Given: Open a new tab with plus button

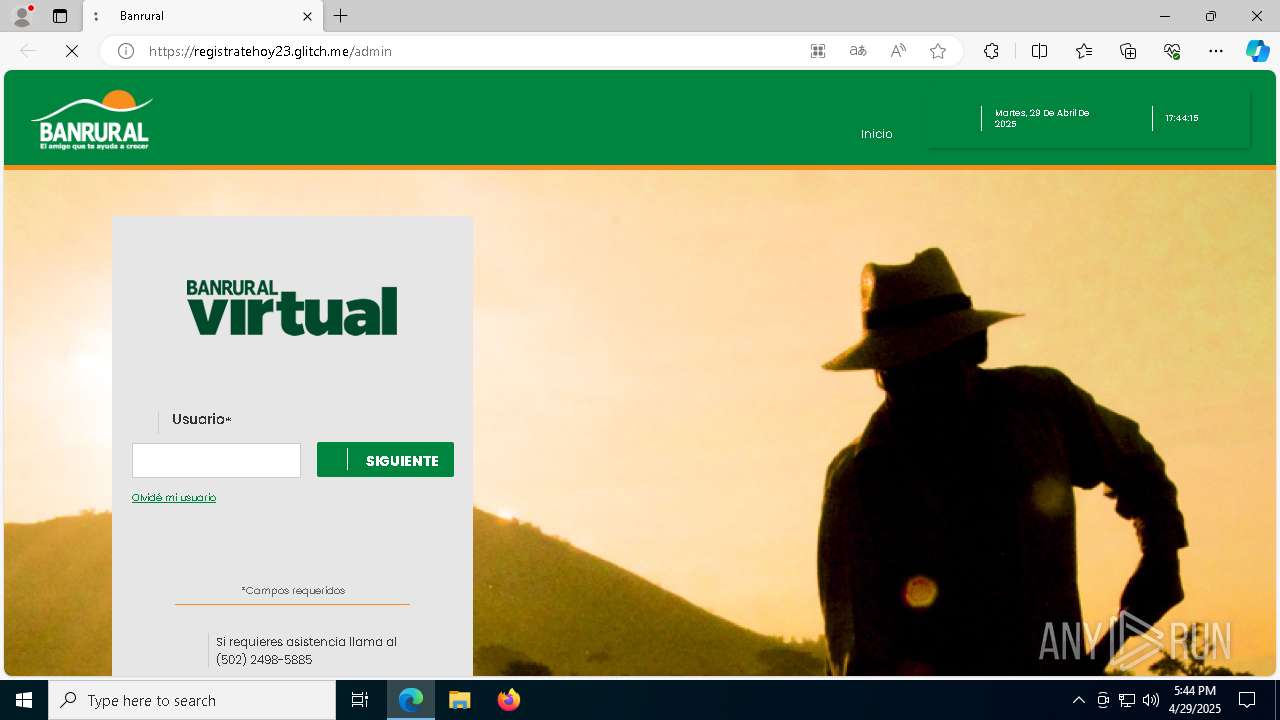Looking at the screenshot, I should (341, 16).
